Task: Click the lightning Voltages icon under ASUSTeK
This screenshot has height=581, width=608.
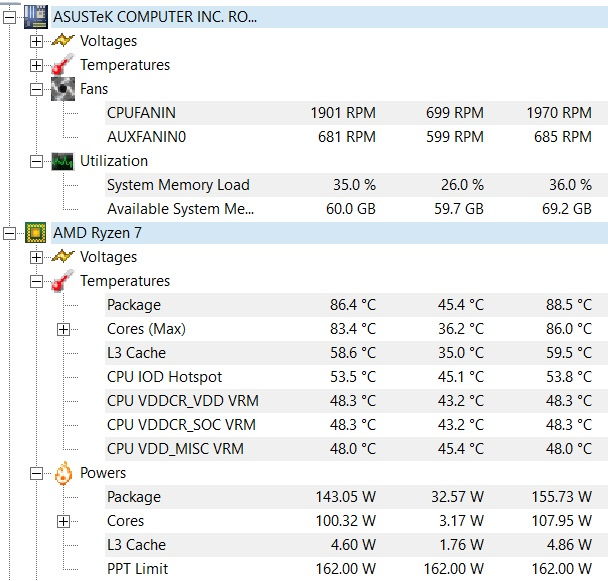Action: (63, 41)
